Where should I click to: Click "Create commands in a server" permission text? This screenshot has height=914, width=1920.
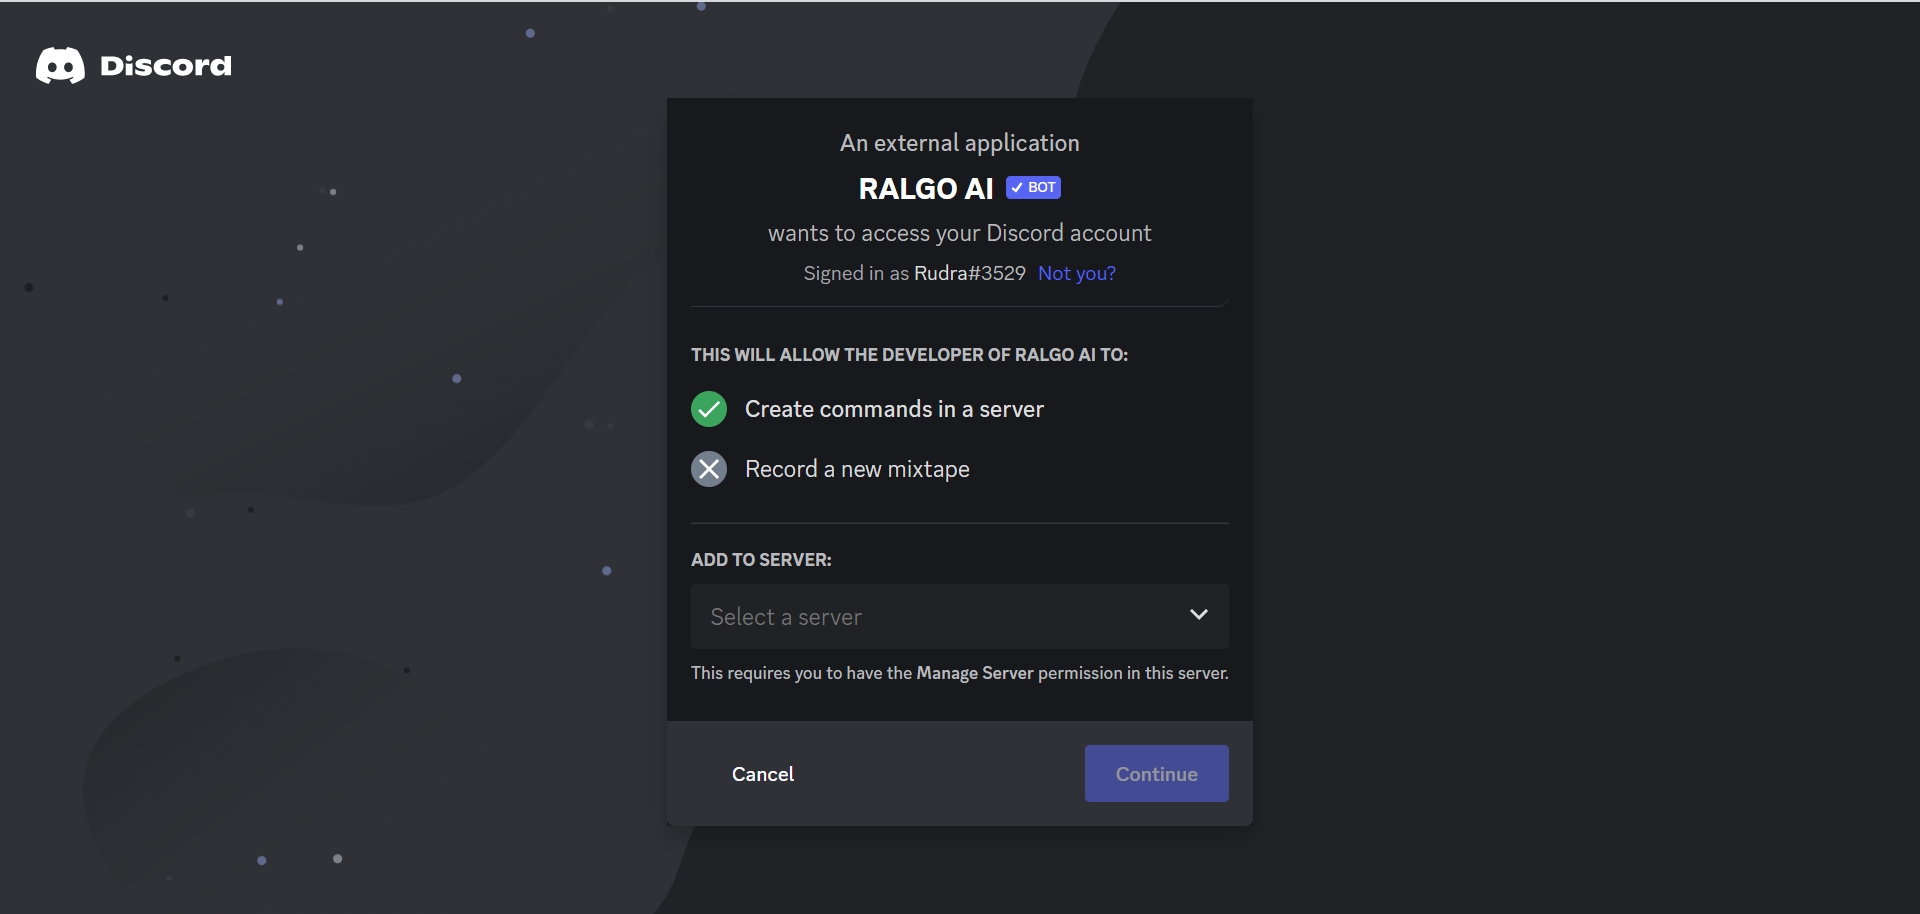point(894,409)
